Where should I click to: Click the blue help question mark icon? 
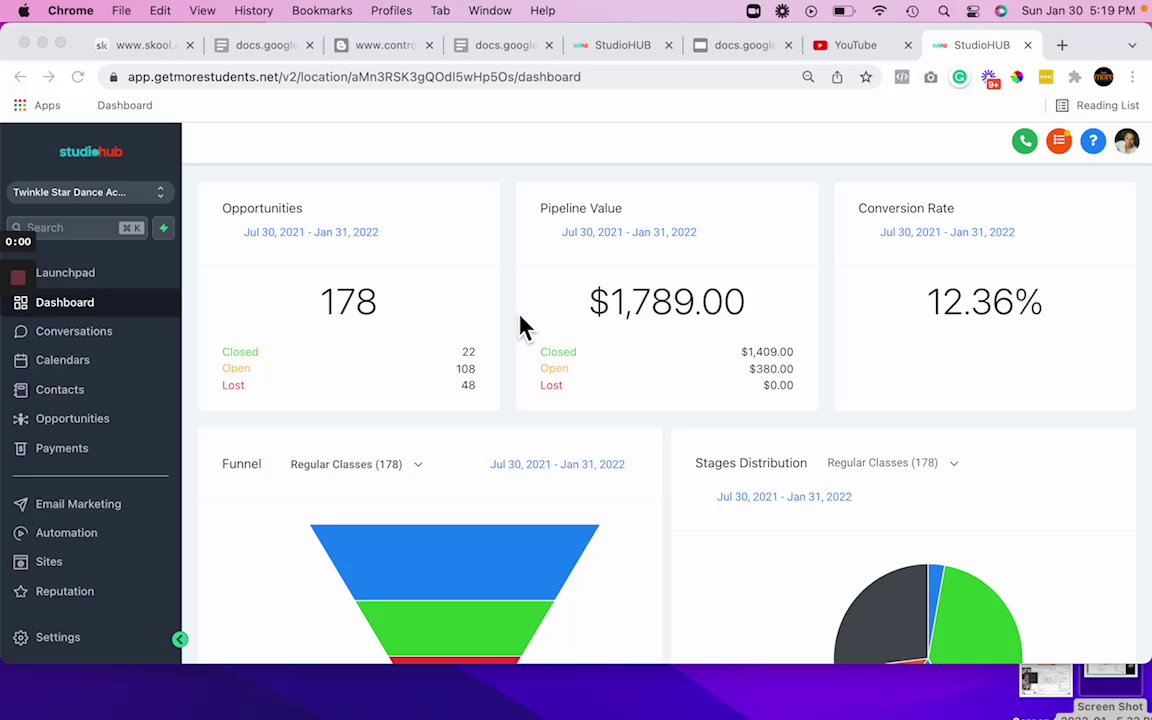click(1092, 141)
